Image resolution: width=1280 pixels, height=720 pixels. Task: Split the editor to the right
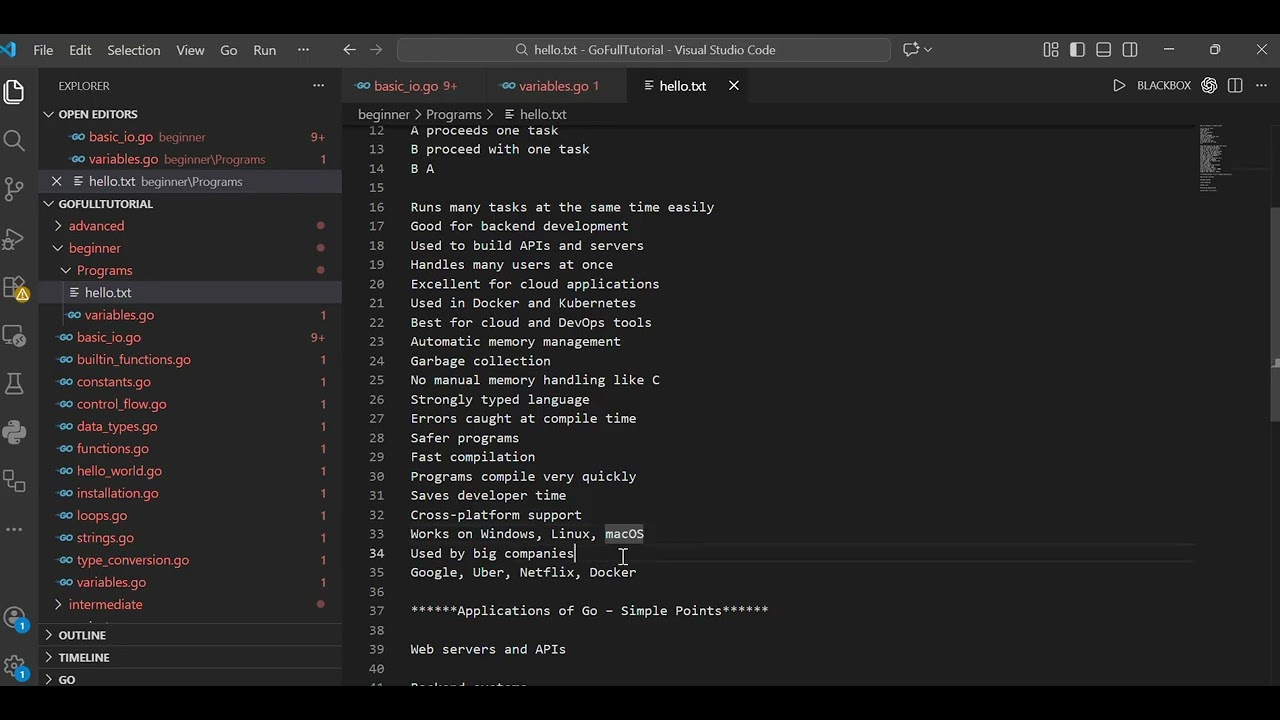click(1235, 86)
